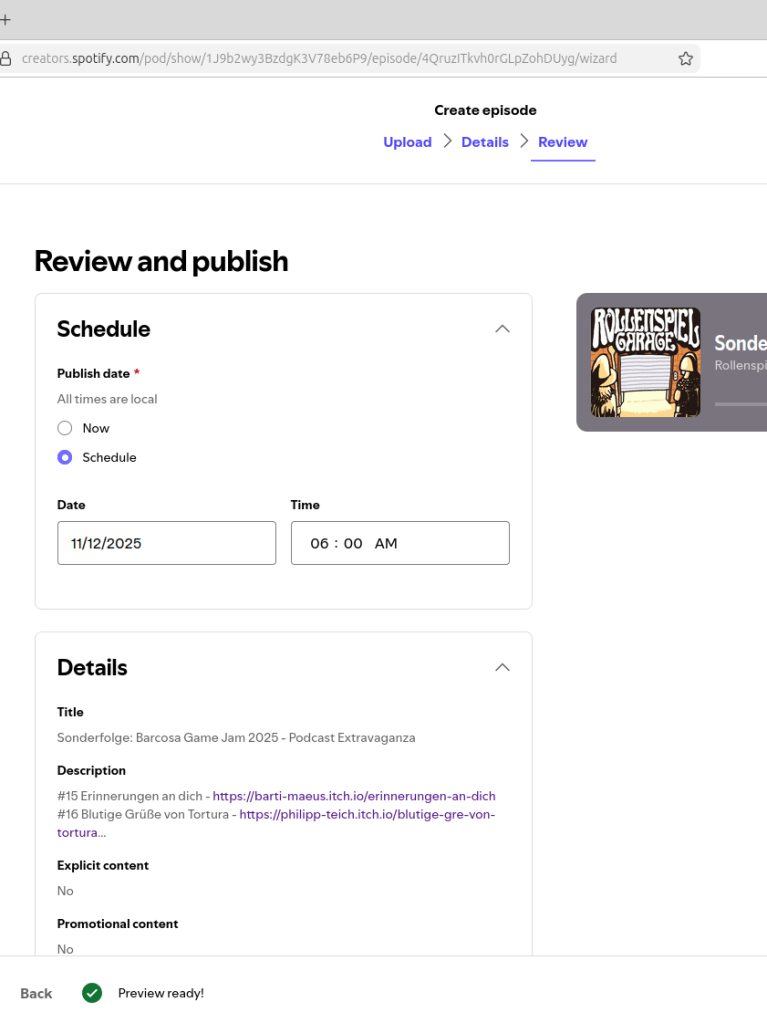
Task: Click the Rollenspiel Garage cover art
Action: [x=645, y=362]
